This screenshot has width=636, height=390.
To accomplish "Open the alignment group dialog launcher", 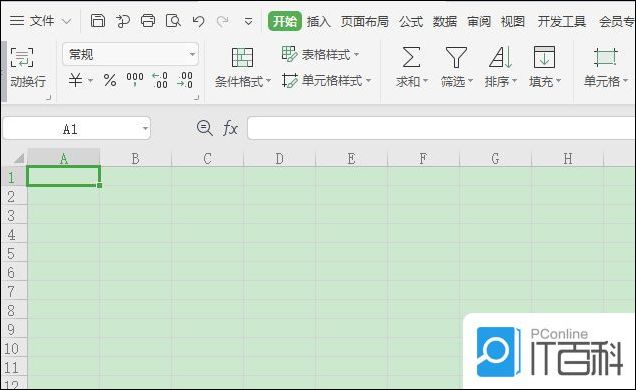I will tap(49, 97).
